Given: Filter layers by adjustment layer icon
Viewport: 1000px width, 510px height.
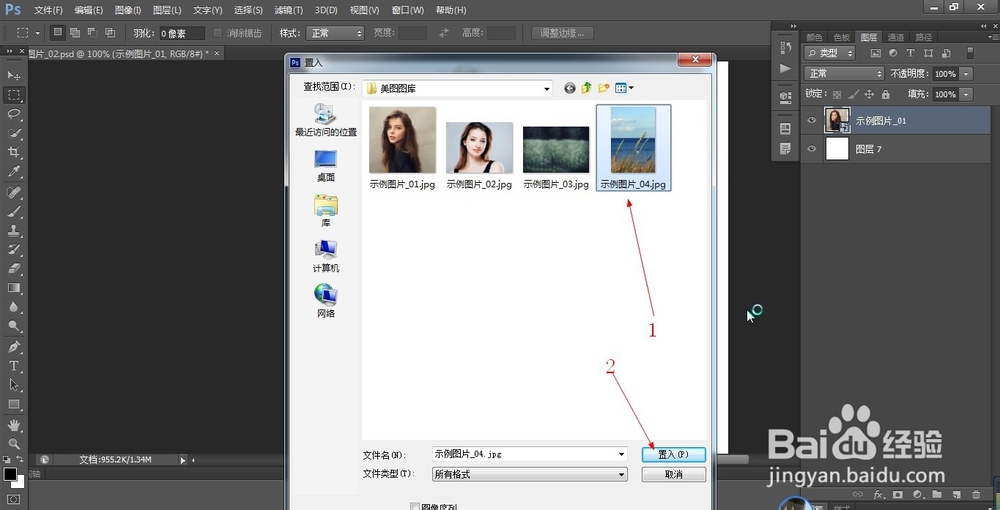Looking at the screenshot, I should [893, 53].
